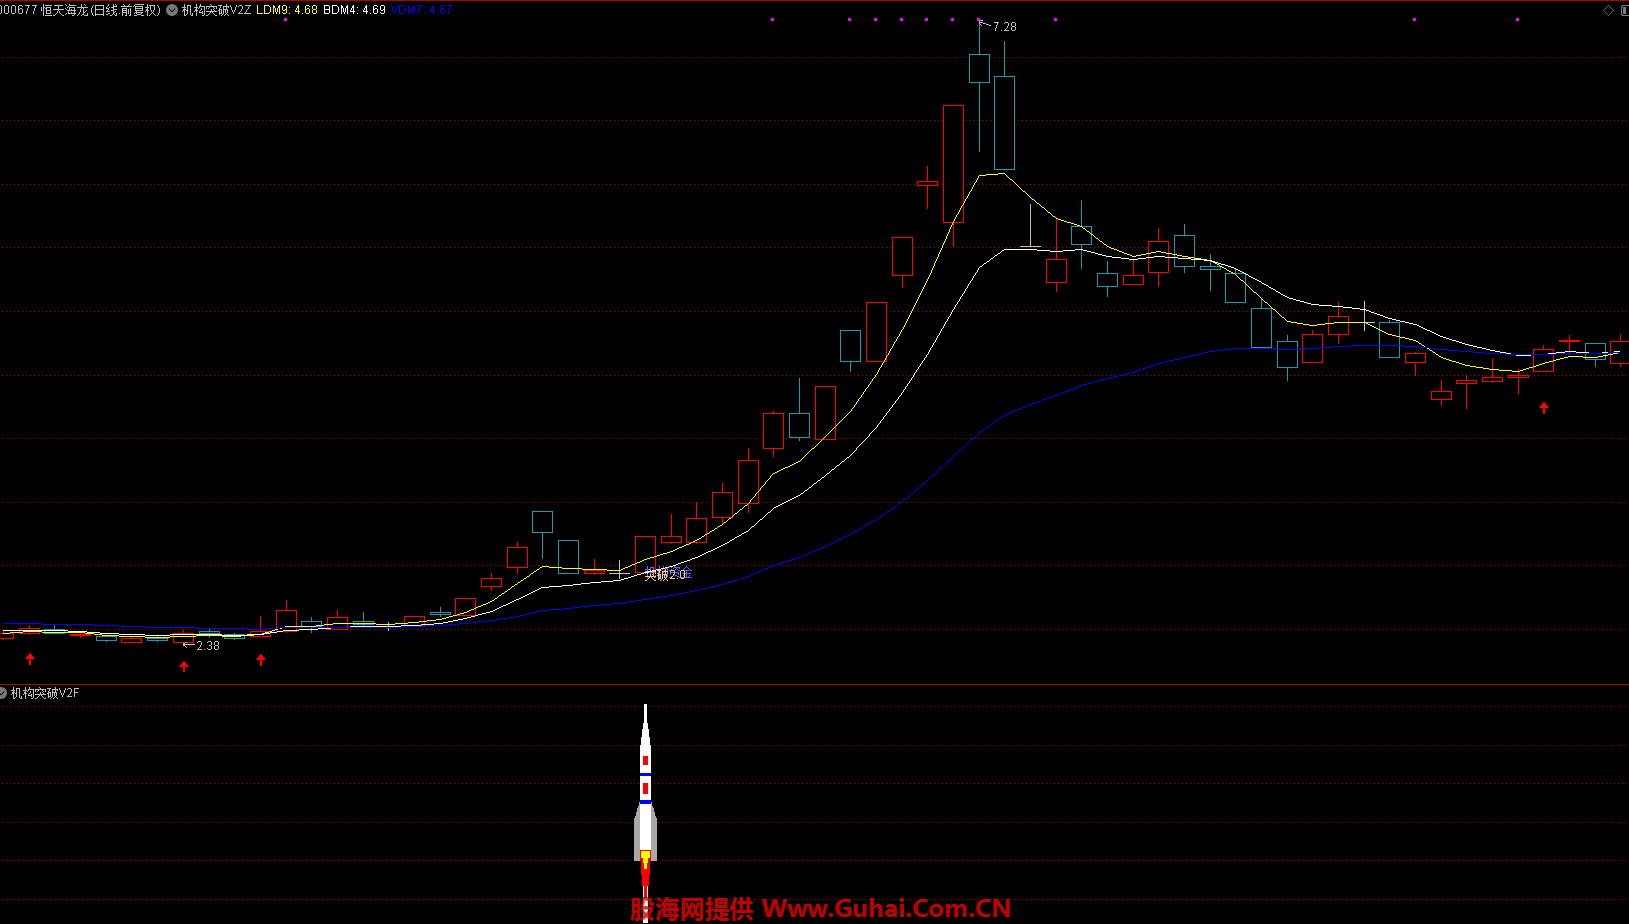Click the red up-arrow right of the 2.38 label
The image size is (1629, 924).
point(261,659)
